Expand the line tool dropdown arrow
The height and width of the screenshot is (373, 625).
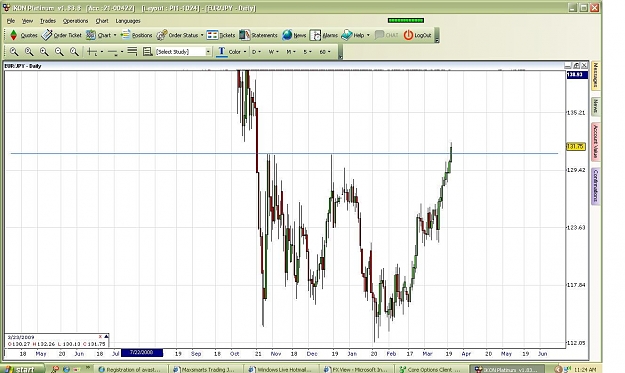(122, 52)
